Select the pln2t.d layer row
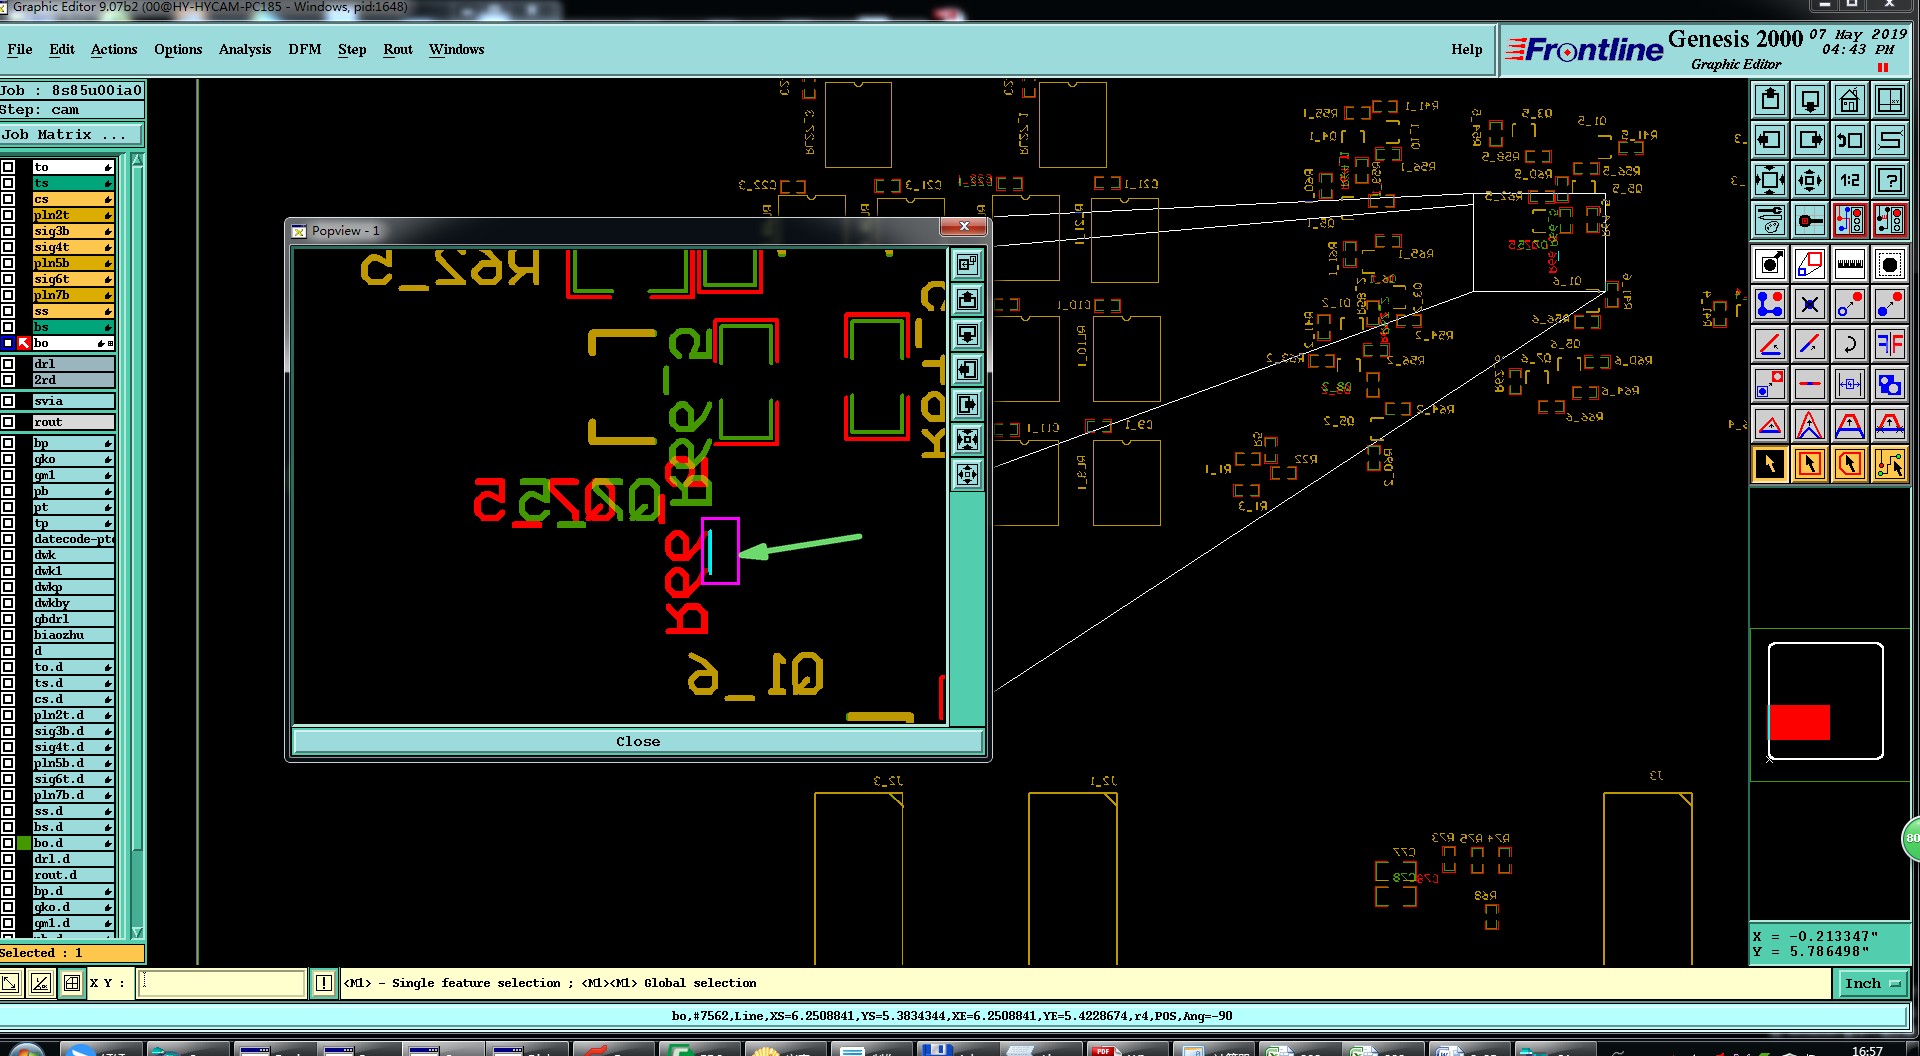The height and width of the screenshot is (1056, 1920). point(73,715)
